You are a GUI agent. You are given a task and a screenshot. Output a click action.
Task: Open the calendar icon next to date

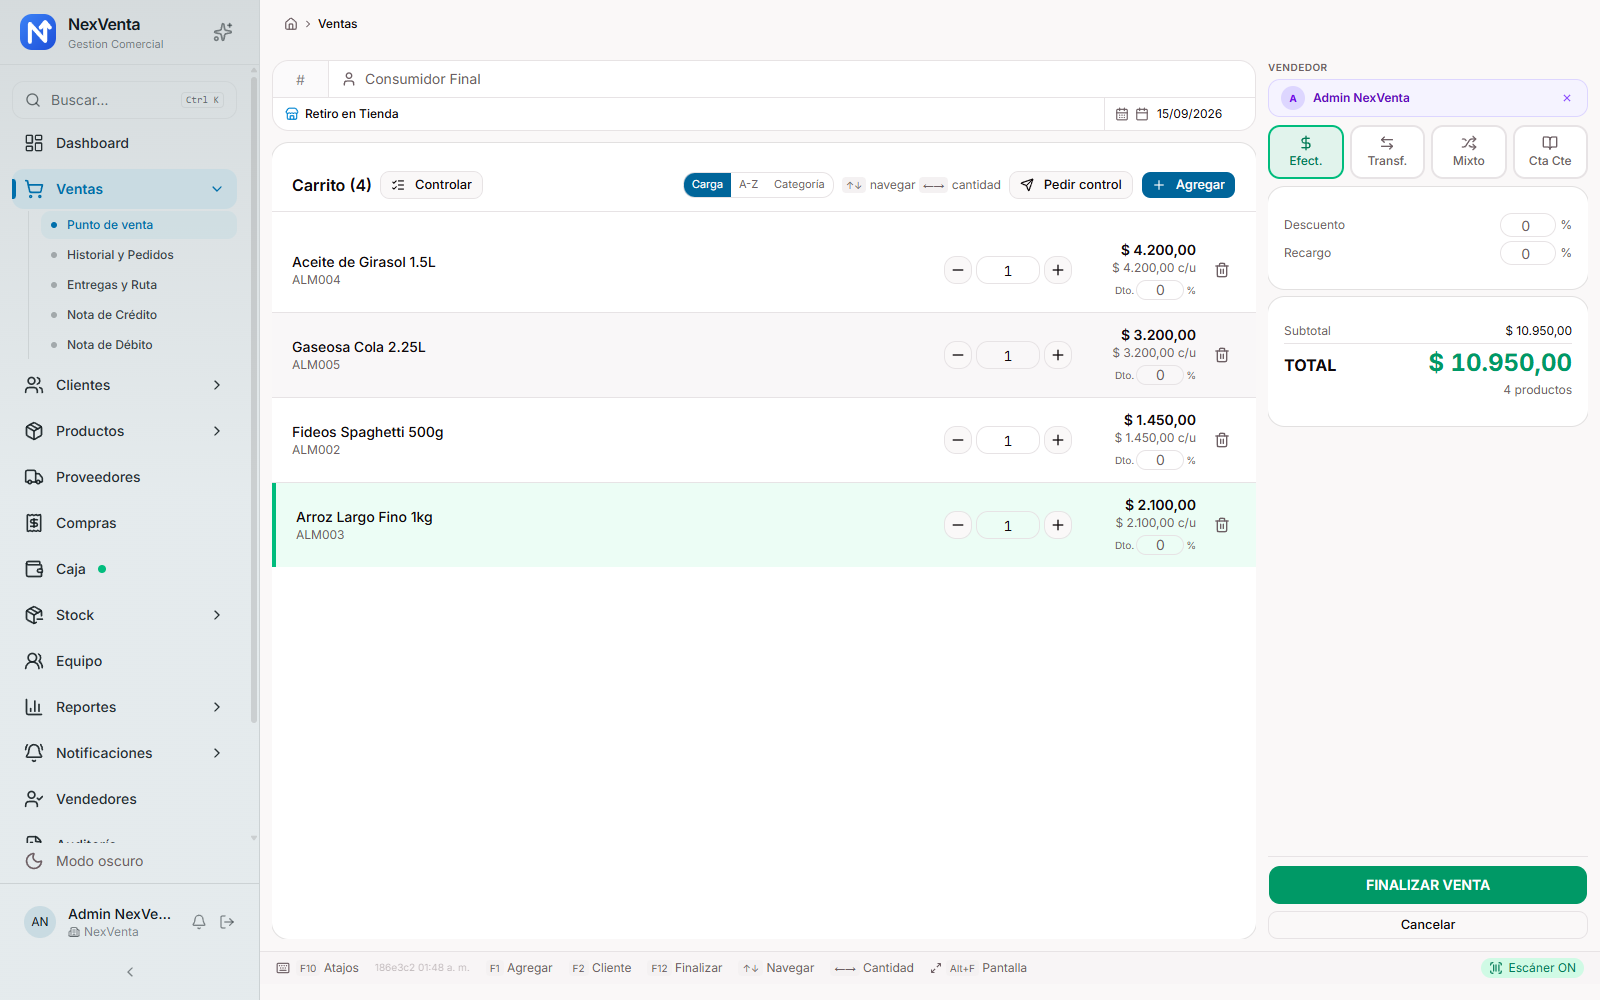(1142, 114)
